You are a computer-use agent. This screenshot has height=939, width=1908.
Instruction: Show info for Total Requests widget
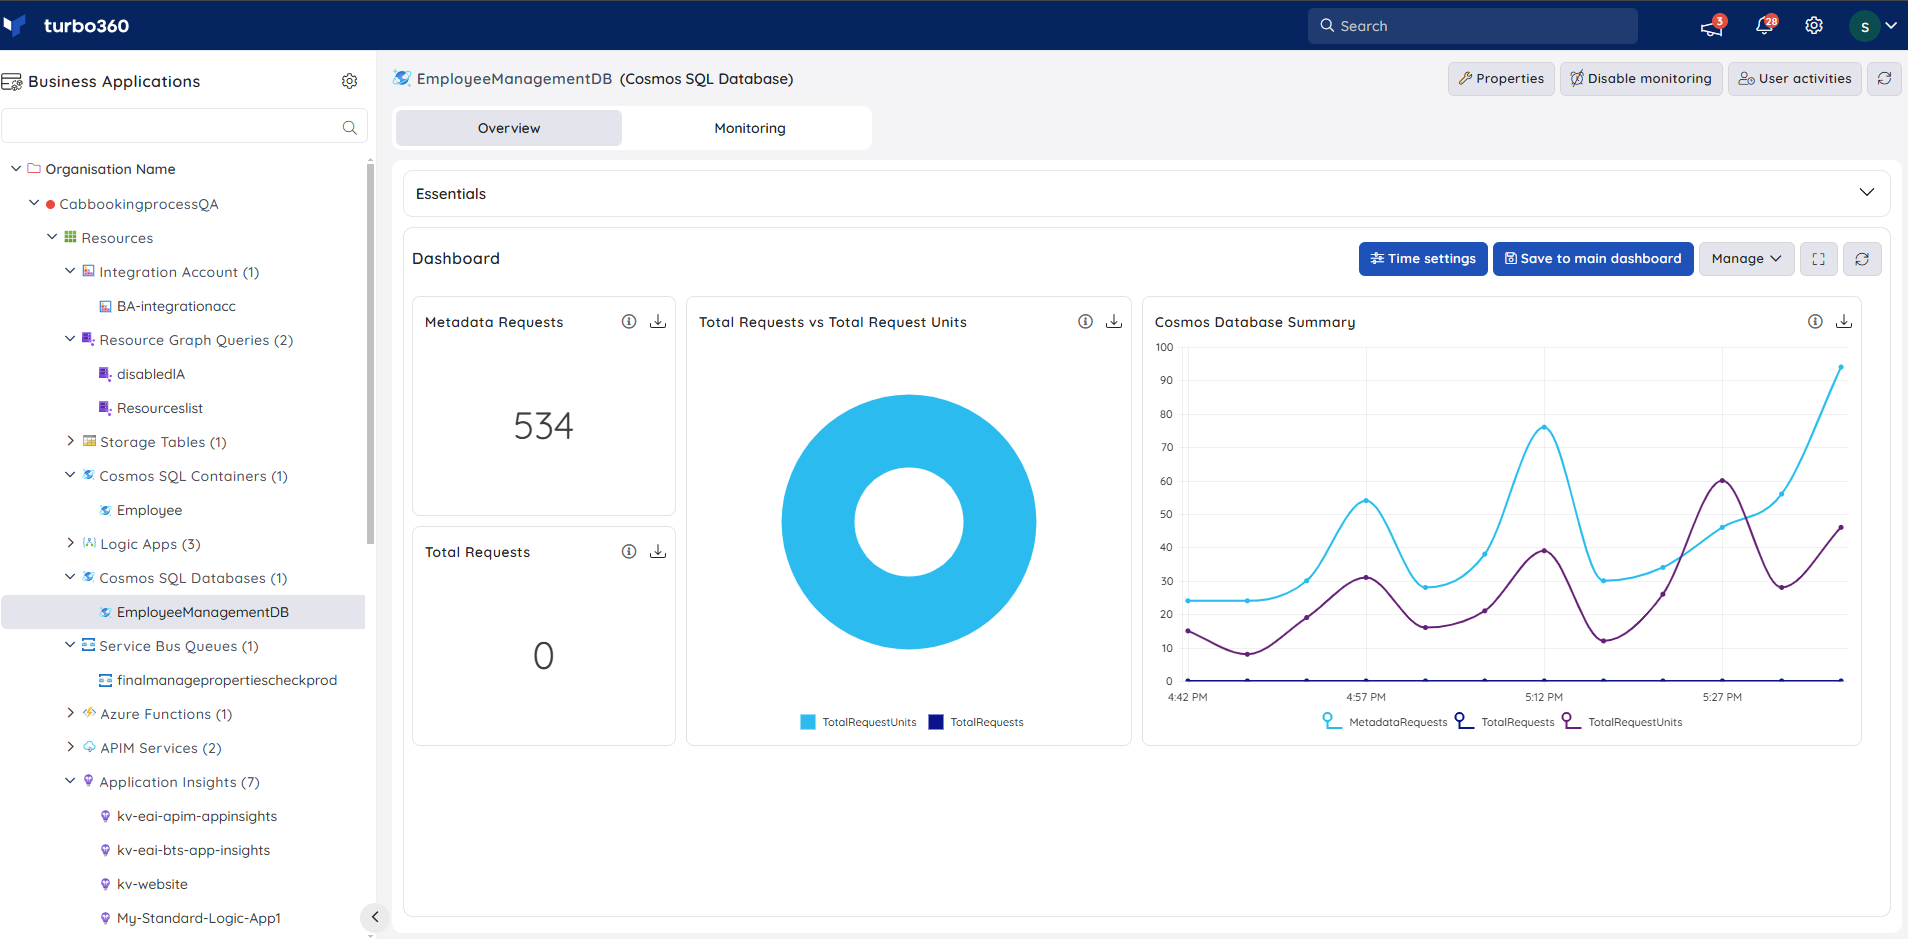pyautogui.click(x=629, y=551)
